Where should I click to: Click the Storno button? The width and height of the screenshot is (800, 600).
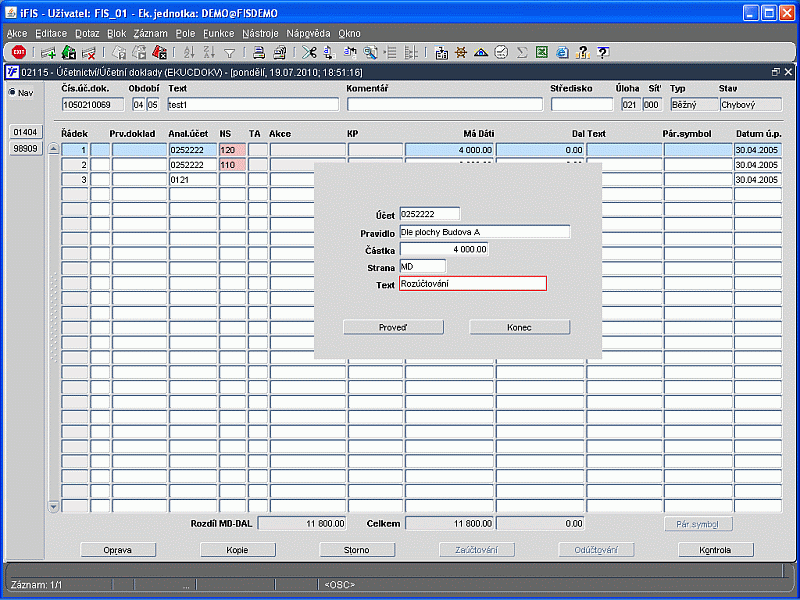357,550
